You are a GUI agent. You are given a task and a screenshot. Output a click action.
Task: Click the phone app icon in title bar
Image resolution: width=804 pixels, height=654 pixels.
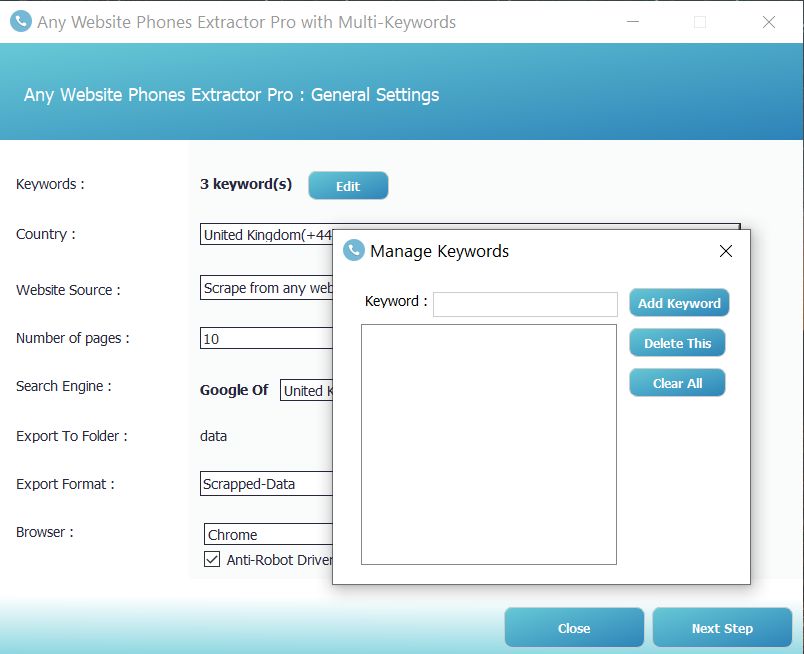(x=21, y=22)
